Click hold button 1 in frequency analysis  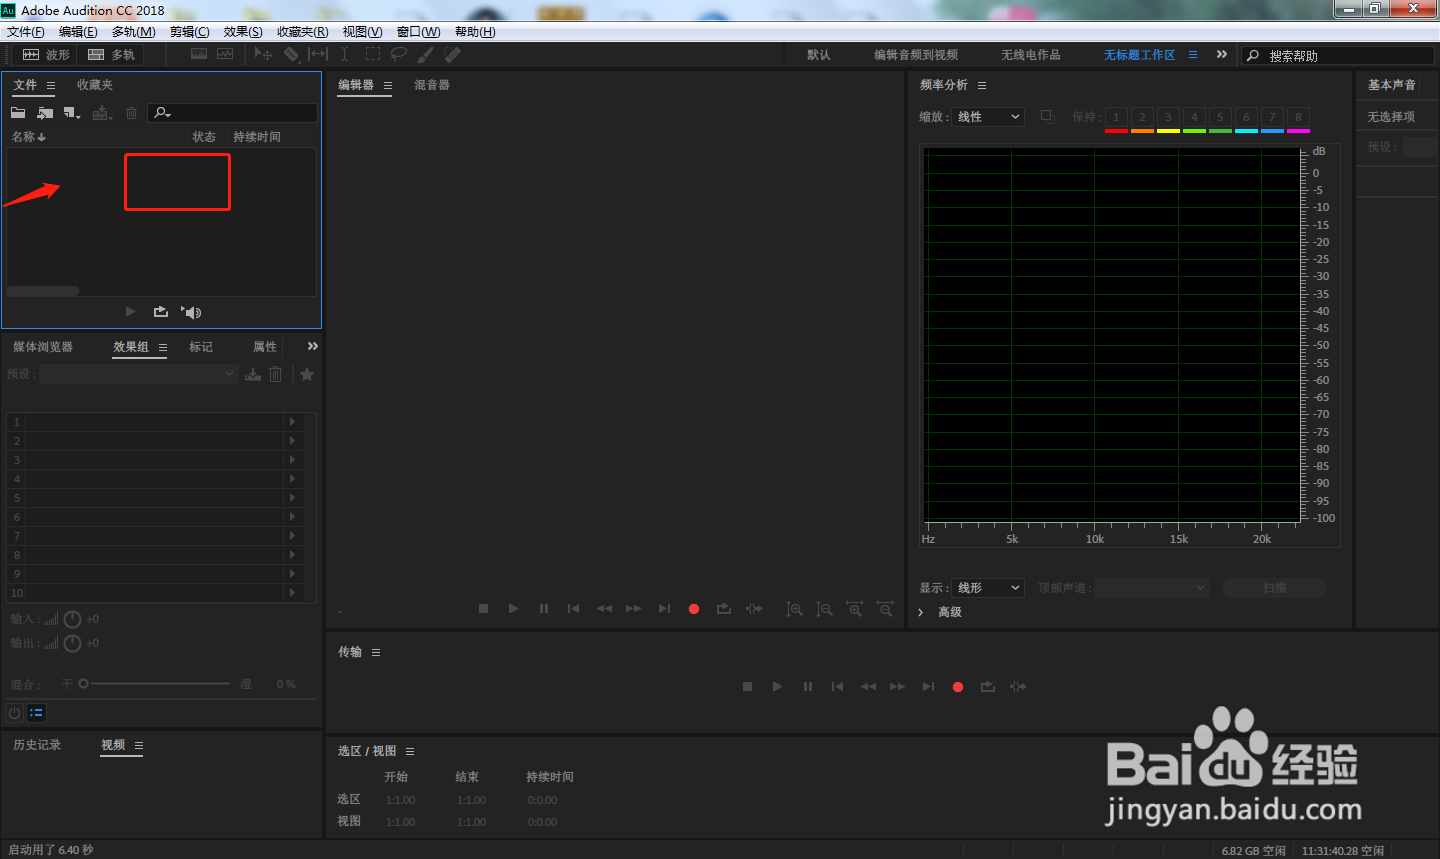pyautogui.click(x=1117, y=118)
